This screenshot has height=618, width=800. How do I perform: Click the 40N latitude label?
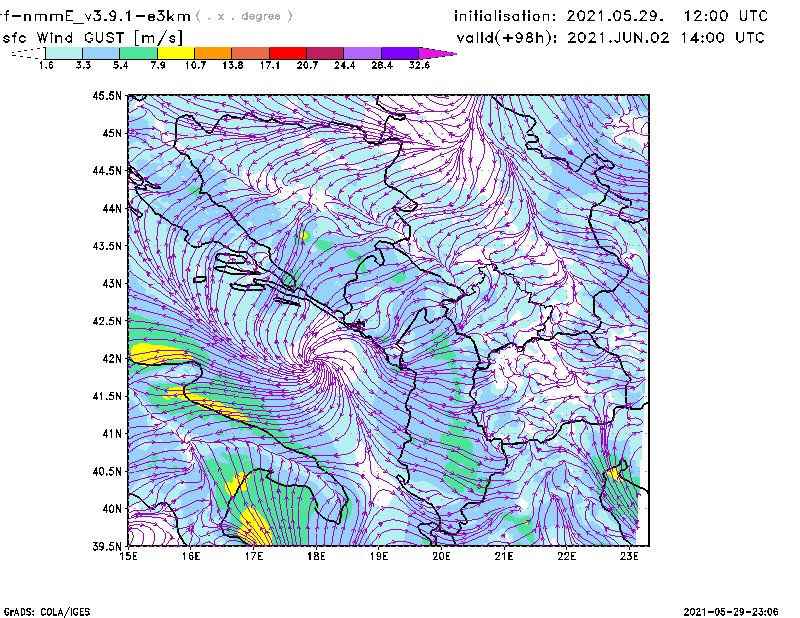(x=112, y=509)
